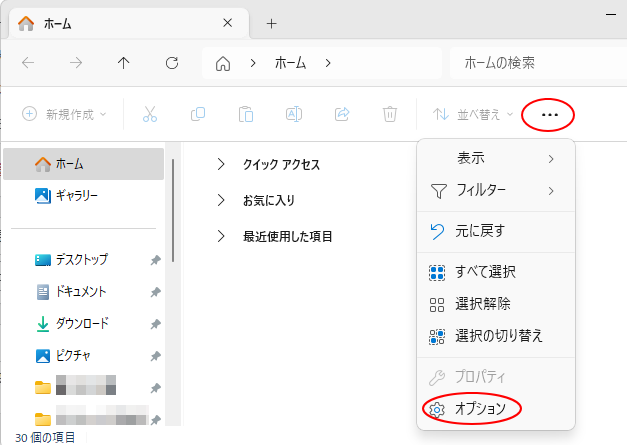Expand the 最近使用した項目 section
The height and width of the screenshot is (445, 627).
coord(221,236)
